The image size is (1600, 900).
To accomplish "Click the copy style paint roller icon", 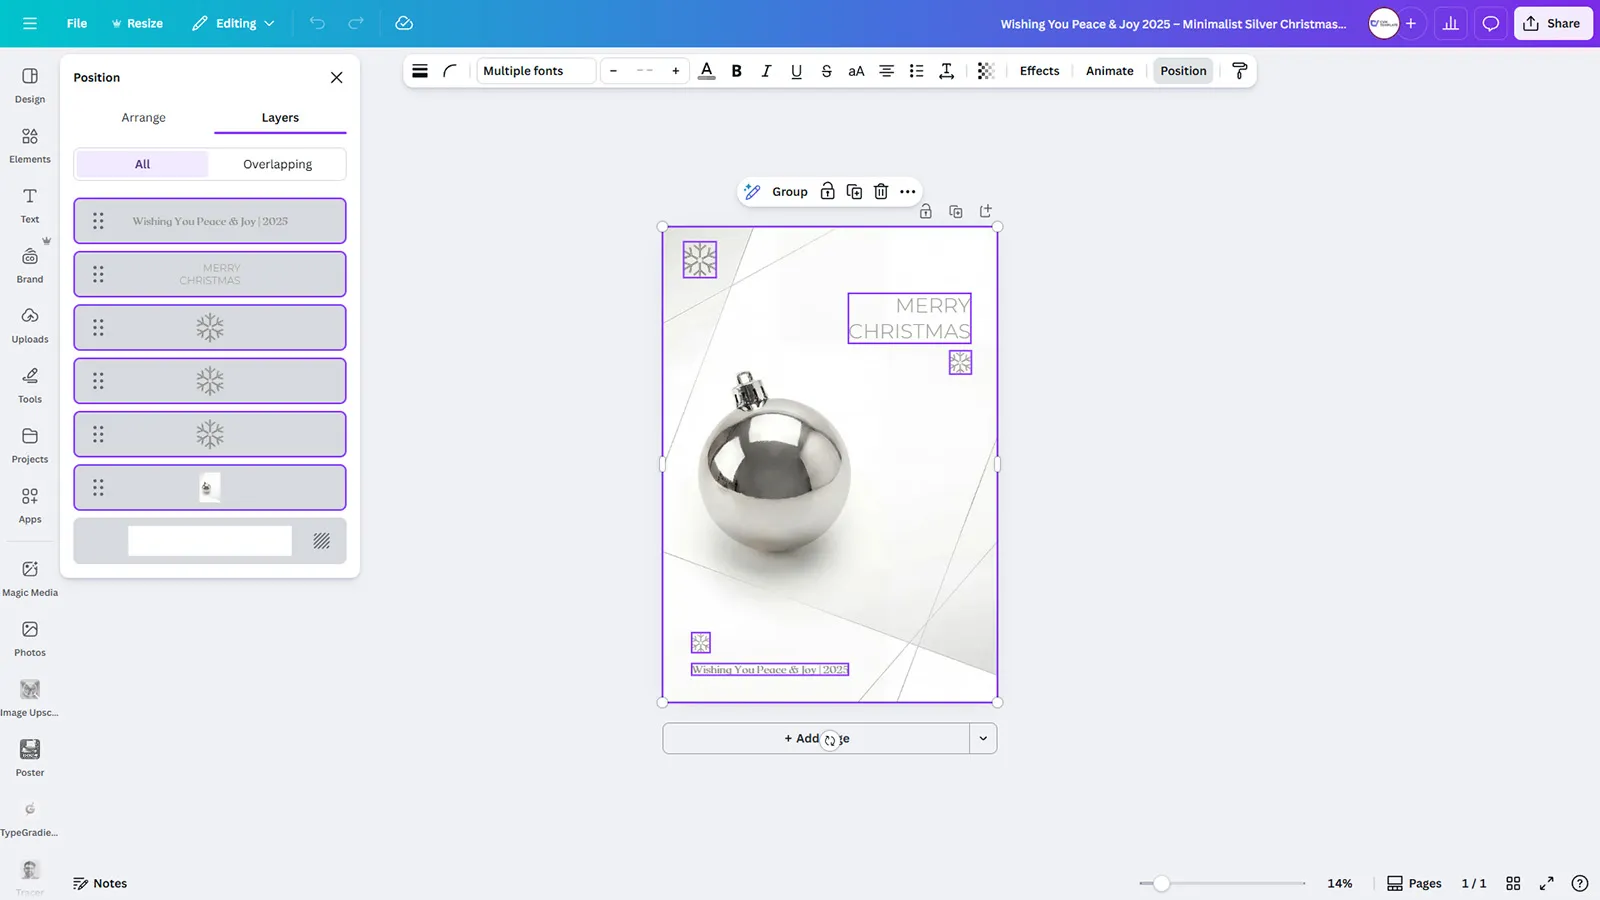I will [1239, 71].
